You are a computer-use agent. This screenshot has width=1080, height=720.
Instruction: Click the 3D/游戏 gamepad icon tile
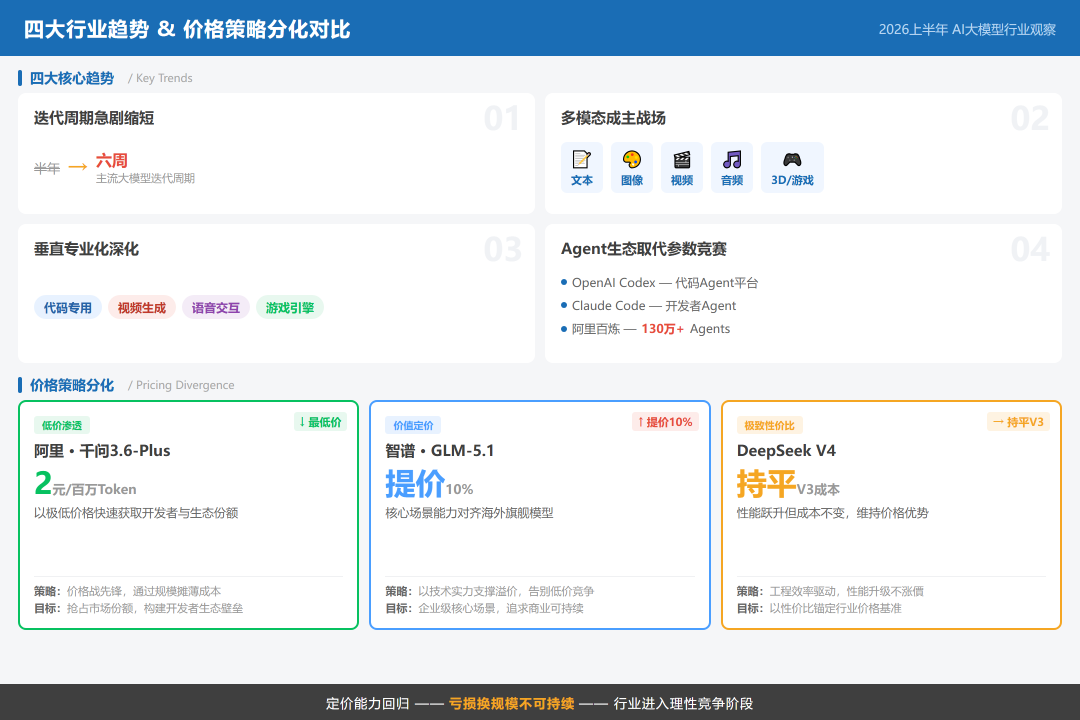tap(792, 167)
